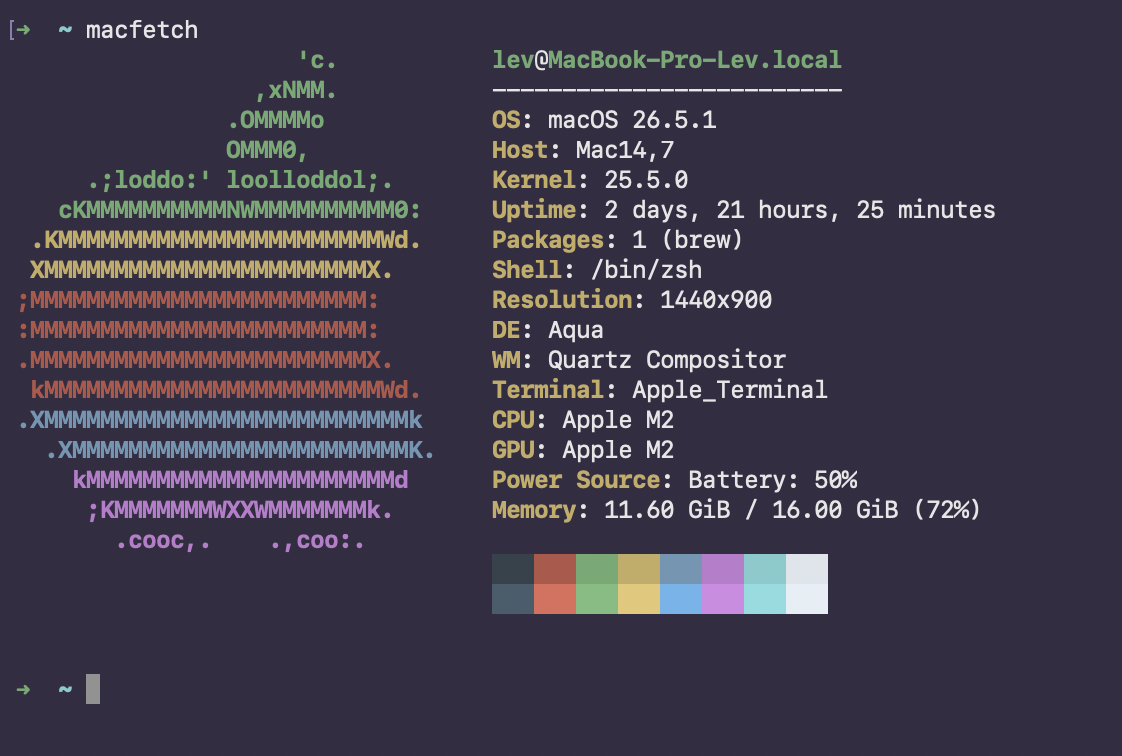Select the lev@MacBook-Pro-Lev.local hostname line

[667, 60]
